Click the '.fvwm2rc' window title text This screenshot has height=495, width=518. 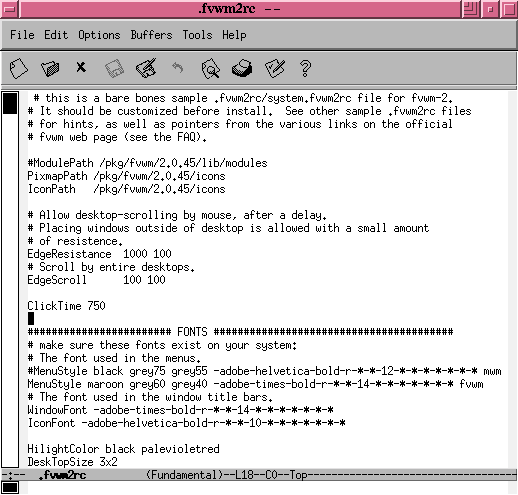point(227,8)
